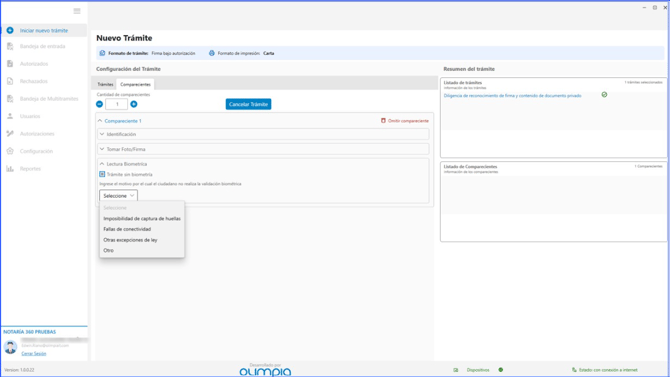670x377 pixels.
Task: Open the Configuración gear icon
Action: [10, 151]
